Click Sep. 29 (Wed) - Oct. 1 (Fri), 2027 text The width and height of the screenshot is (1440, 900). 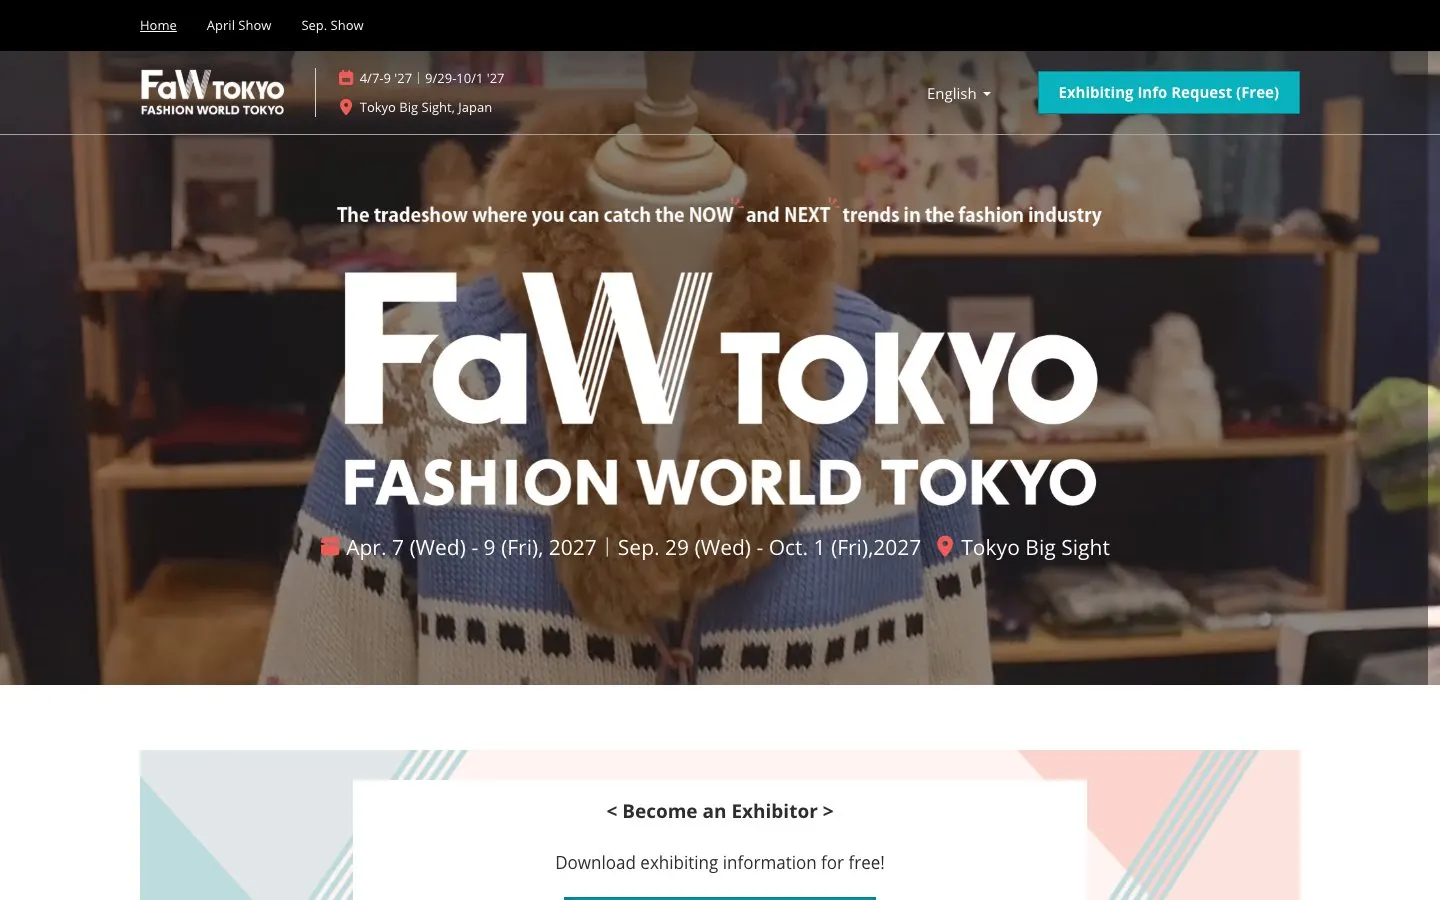click(x=769, y=547)
